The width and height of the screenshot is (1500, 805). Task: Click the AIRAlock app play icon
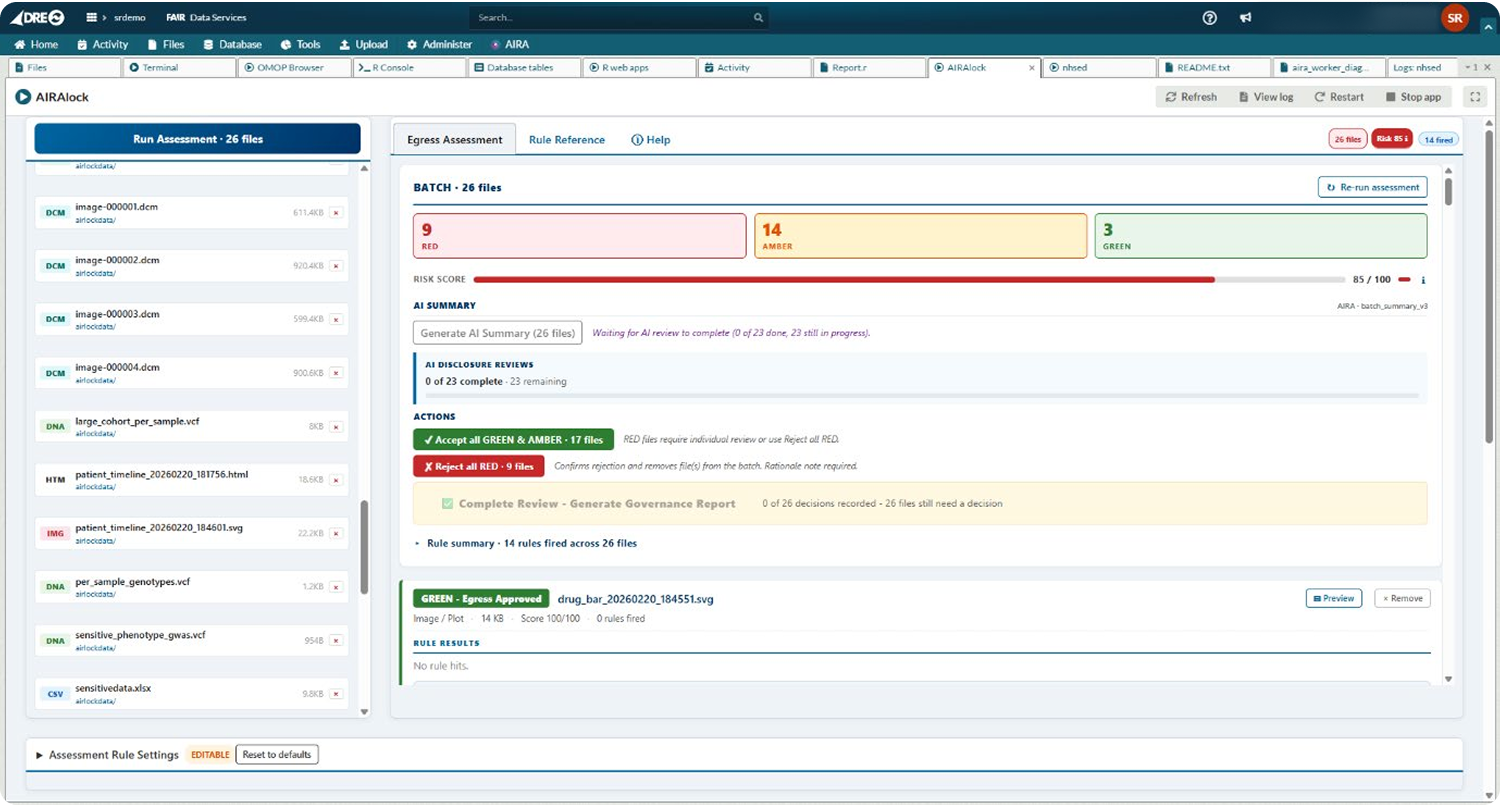point(23,97)
